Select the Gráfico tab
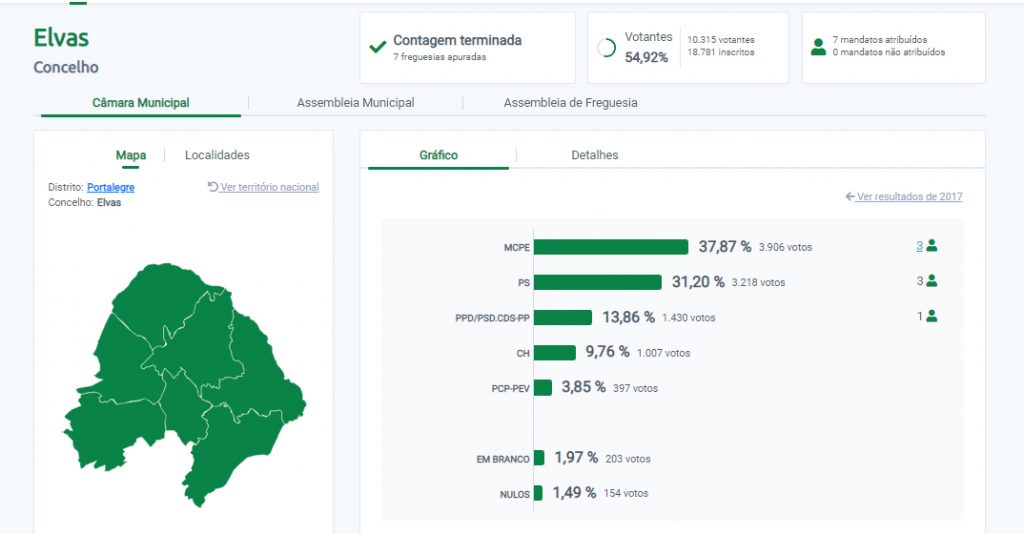 click(x=438, y=155)
